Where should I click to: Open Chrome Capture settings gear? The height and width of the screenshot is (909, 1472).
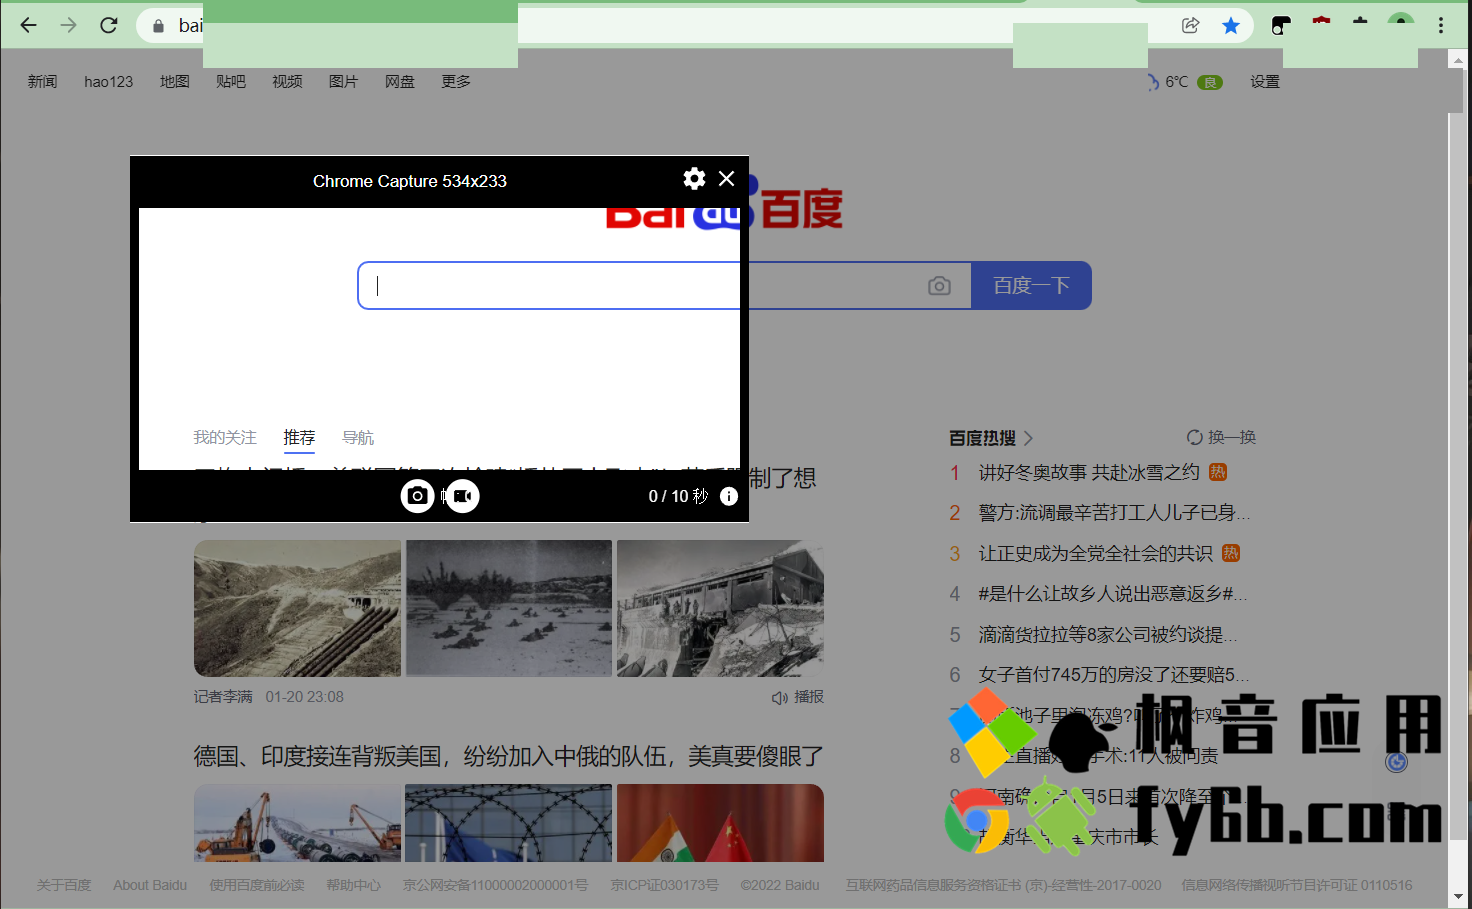(x=694, y=179)
